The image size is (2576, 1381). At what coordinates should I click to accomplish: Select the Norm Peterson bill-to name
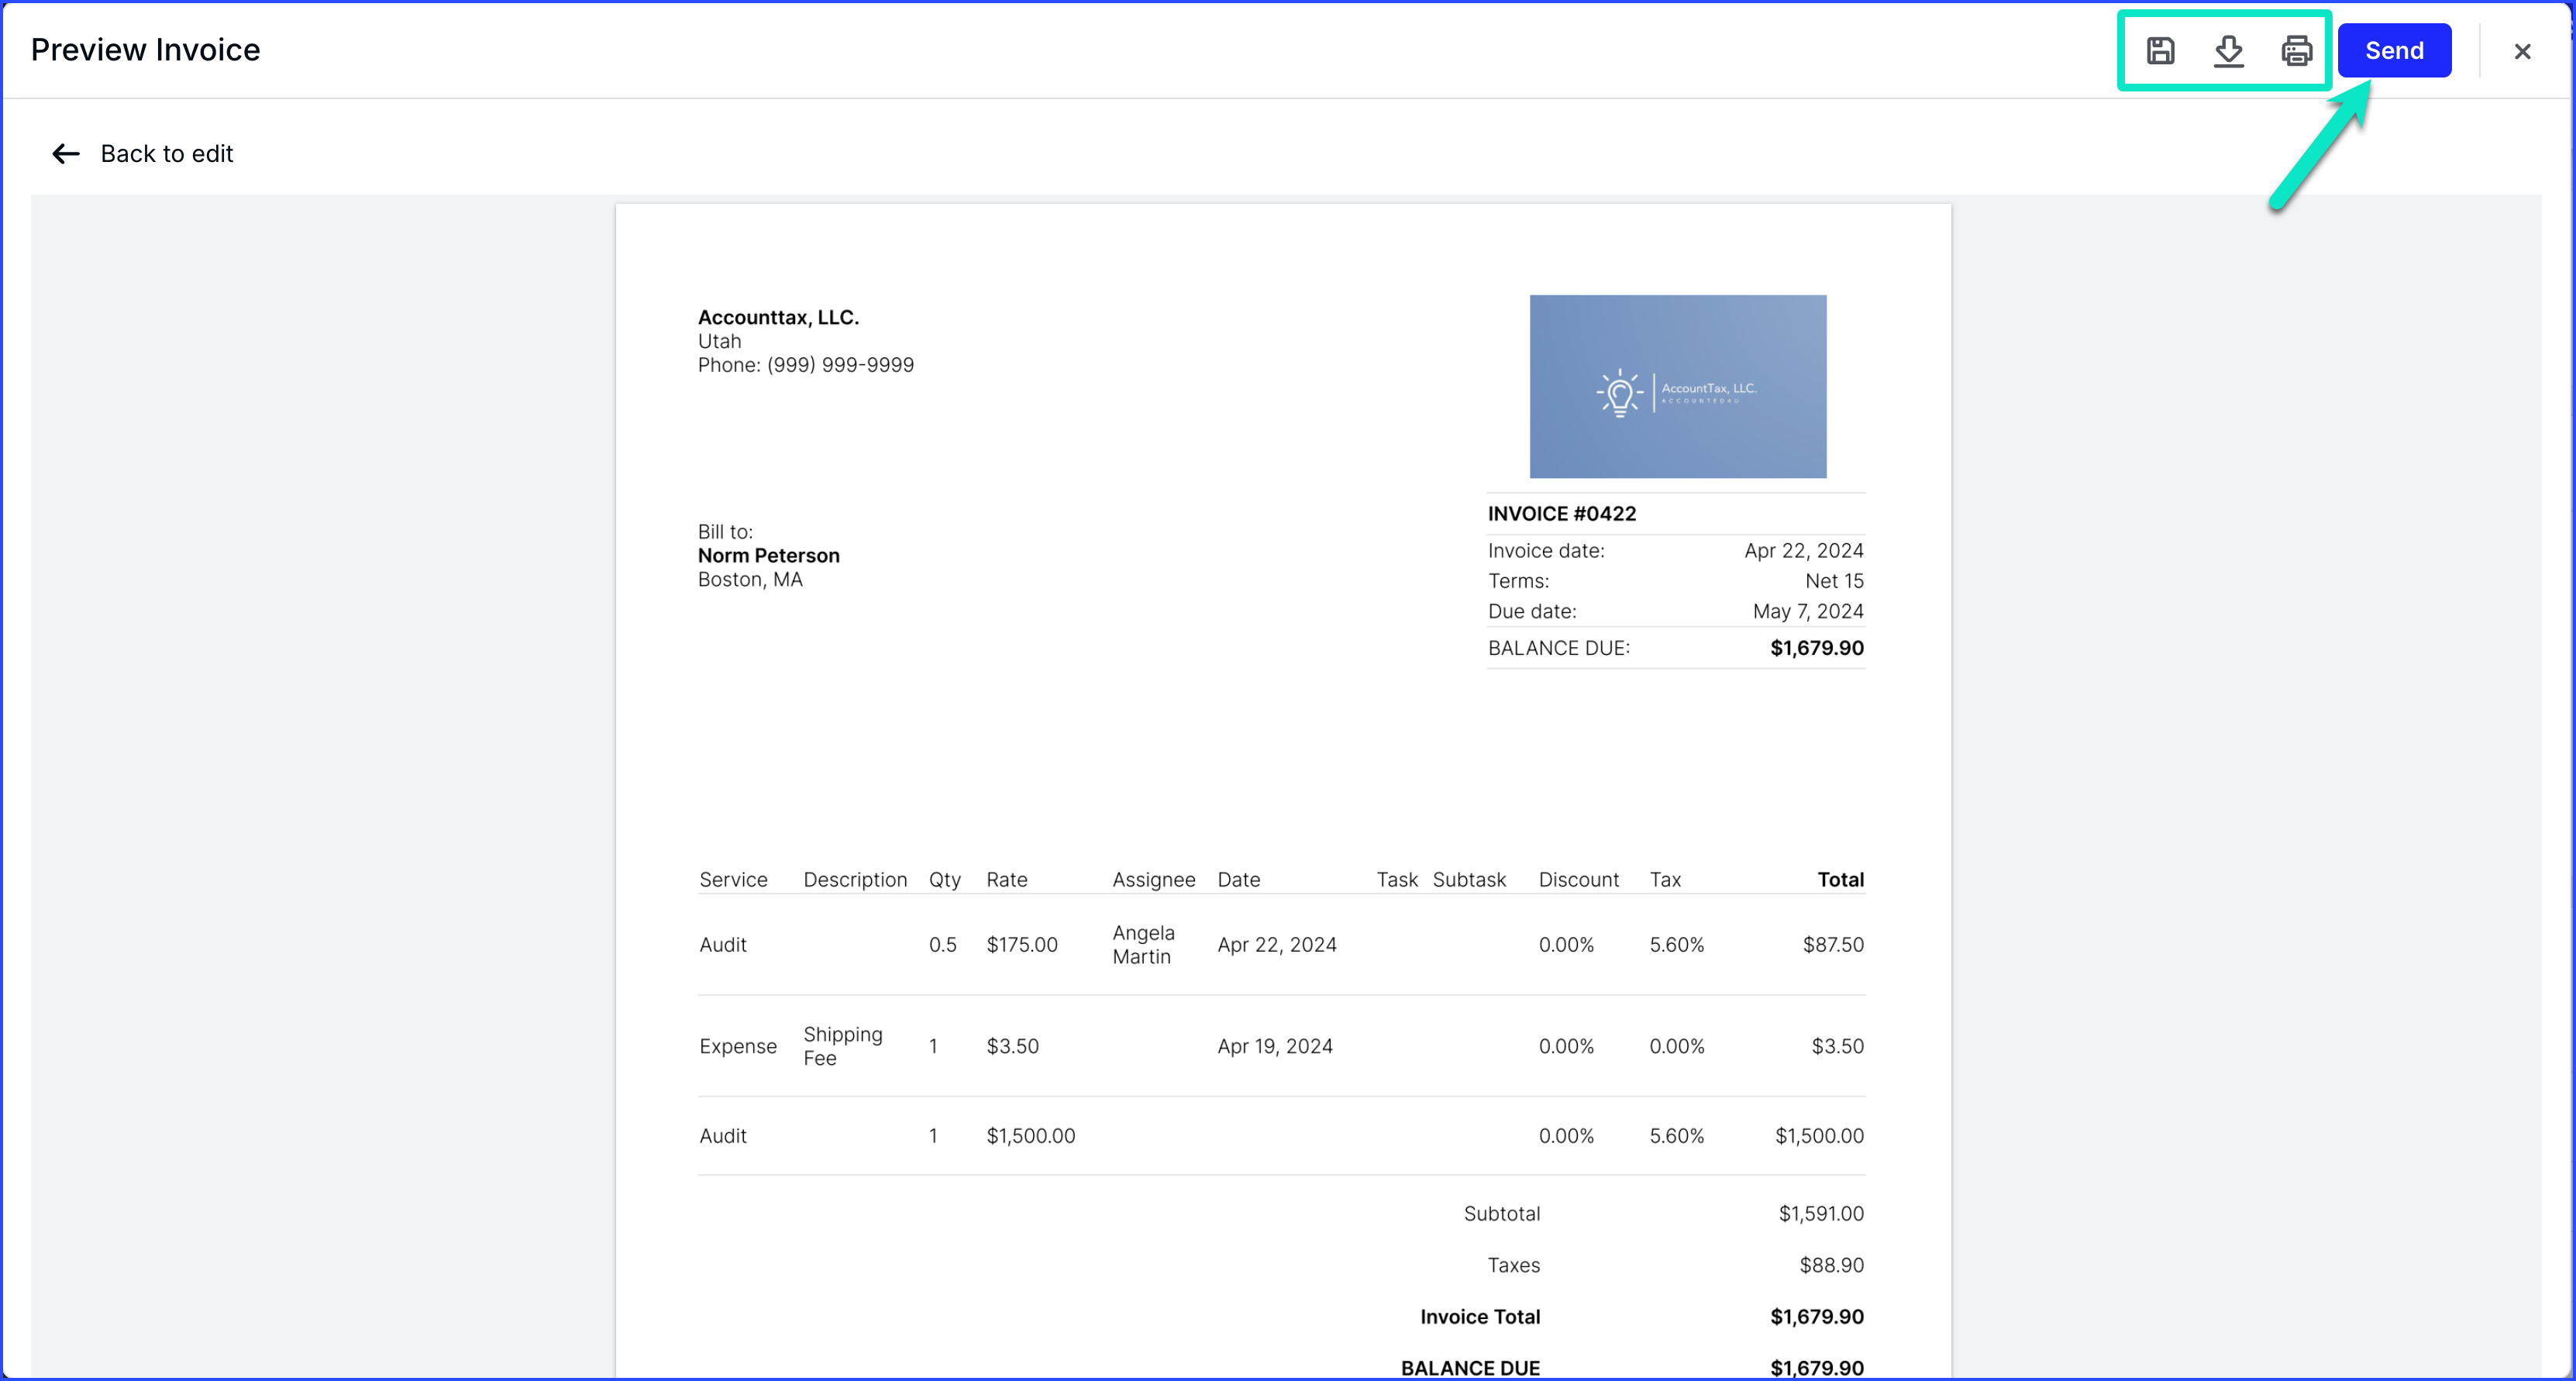click(768, 556)
